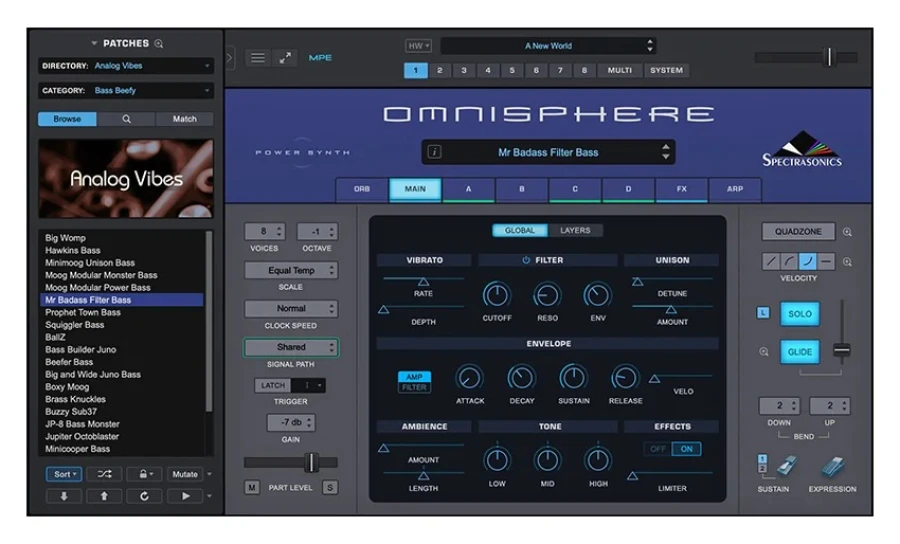The height and width of the screenshot is (544, 900).
Task: Toggle the GLIDE button
Action: (800, 352)
